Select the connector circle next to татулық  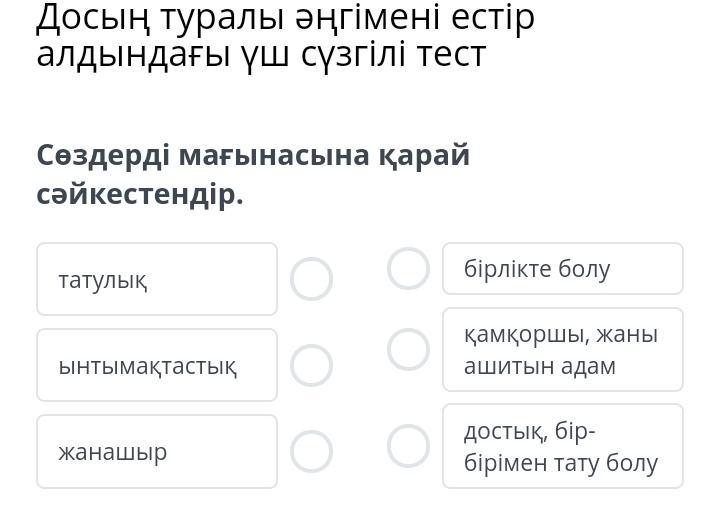311,280
